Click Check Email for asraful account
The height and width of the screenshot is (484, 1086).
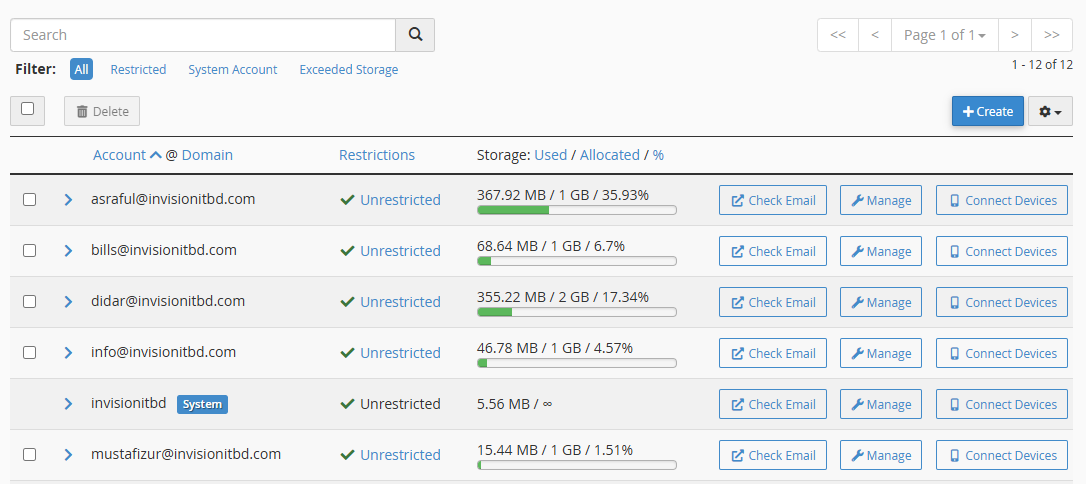coord(773,200)
